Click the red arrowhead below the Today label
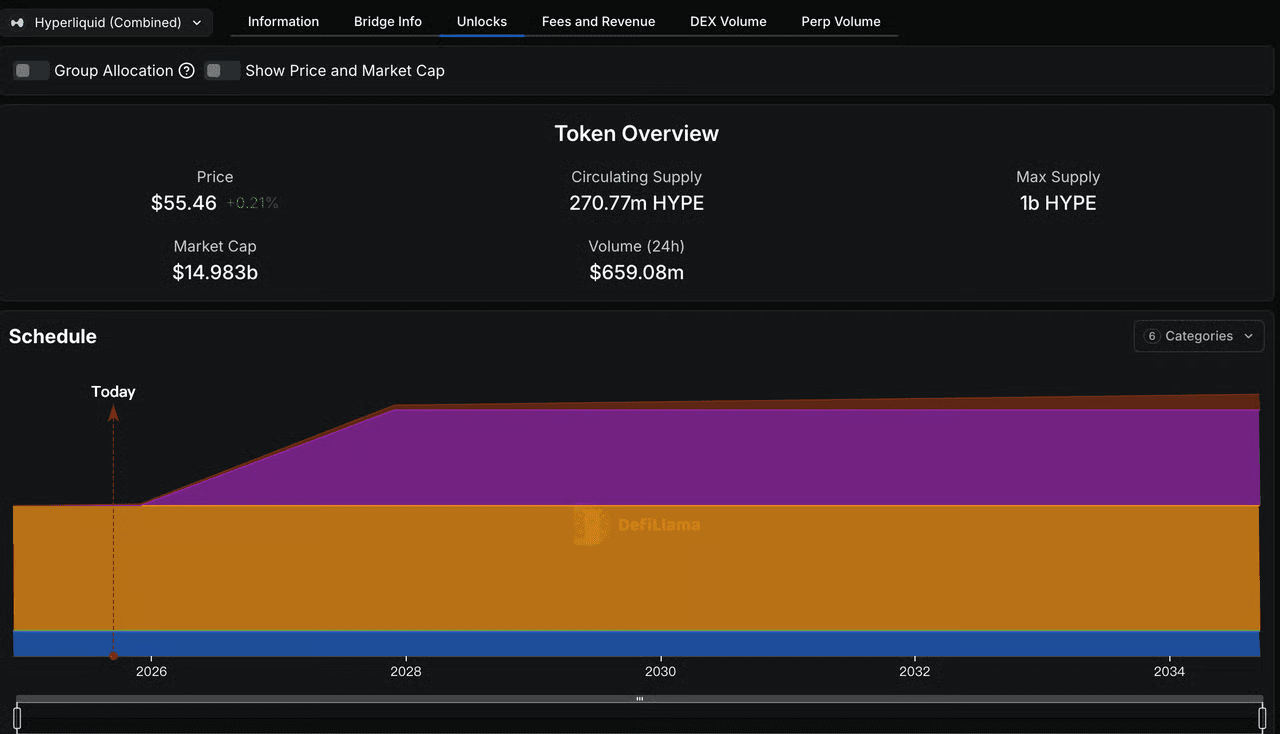The image size is (1280, 734). tap(113, 413)
